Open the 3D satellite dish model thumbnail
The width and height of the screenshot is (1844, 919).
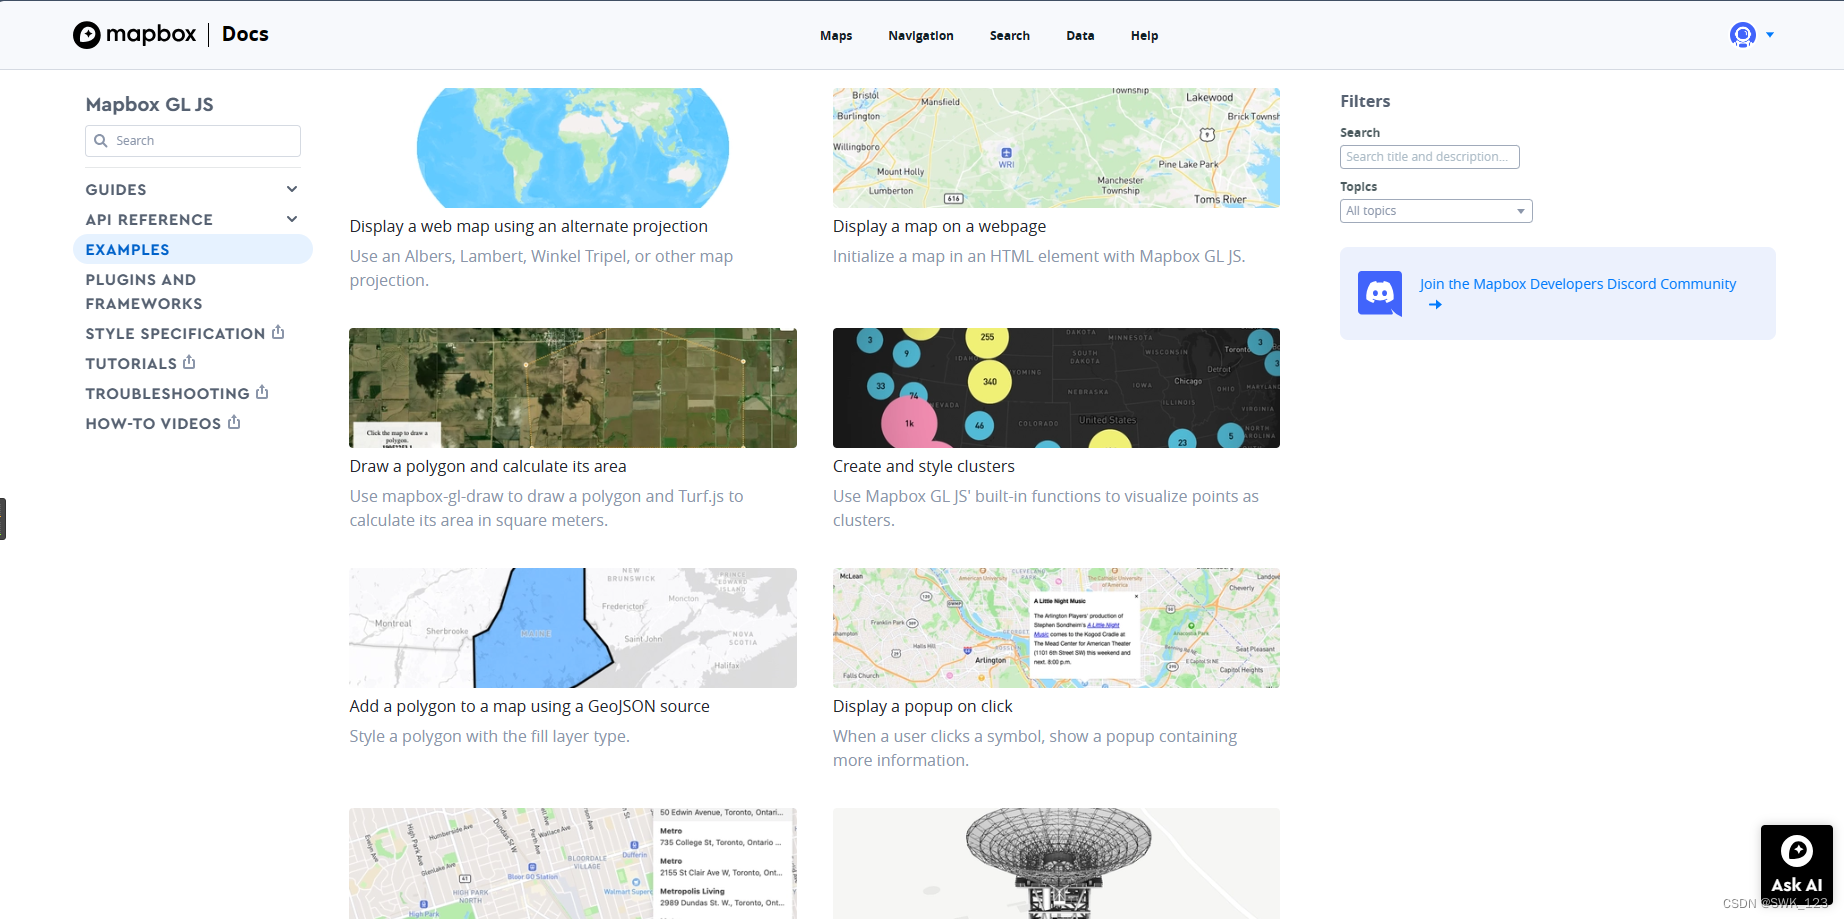pos(1056,863)
